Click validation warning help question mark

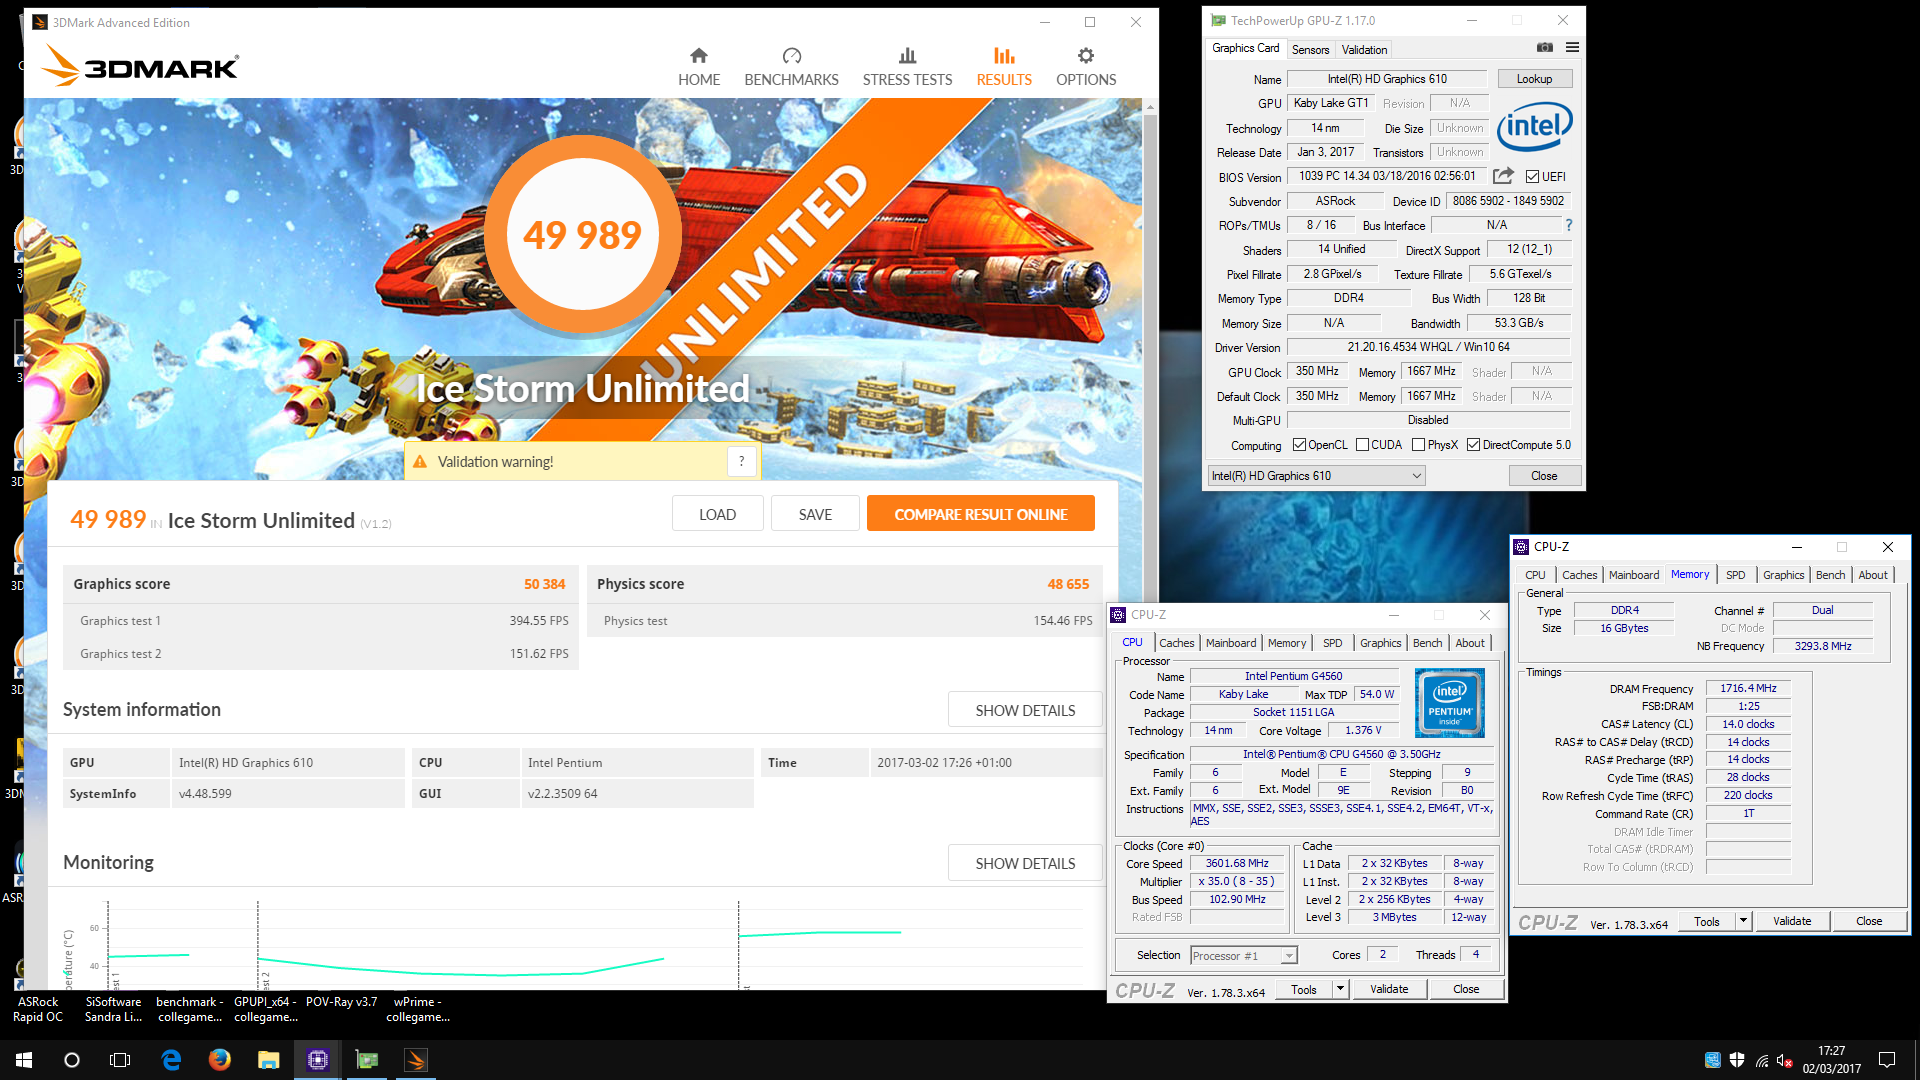741,461
